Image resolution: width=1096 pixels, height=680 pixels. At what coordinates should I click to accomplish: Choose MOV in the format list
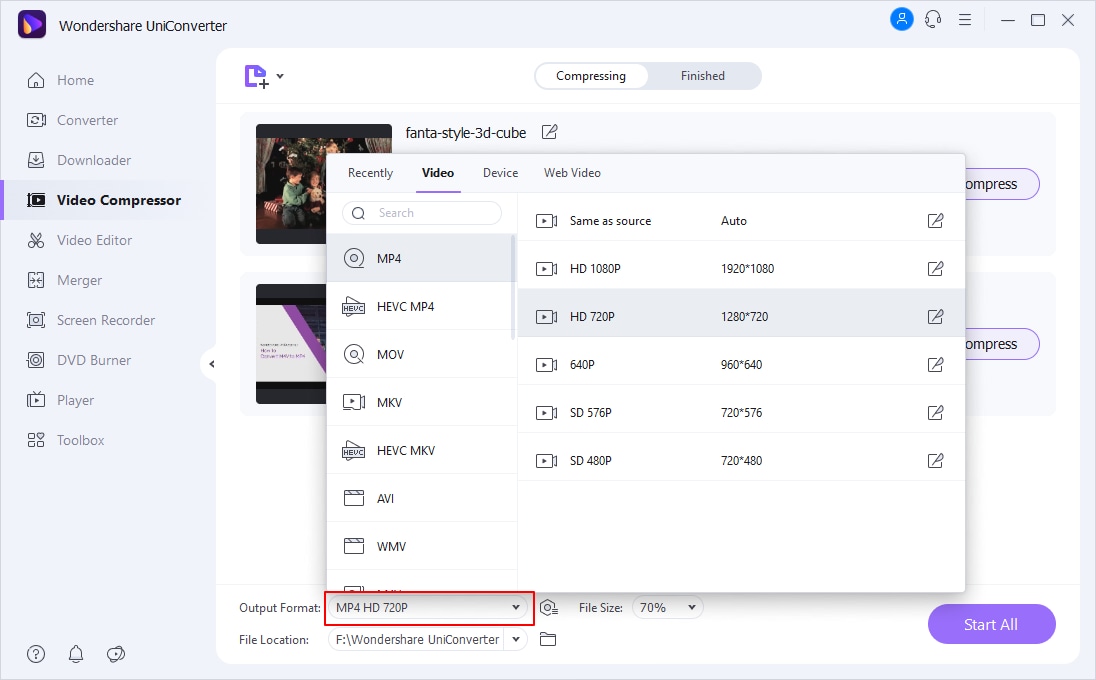point(420,354)
